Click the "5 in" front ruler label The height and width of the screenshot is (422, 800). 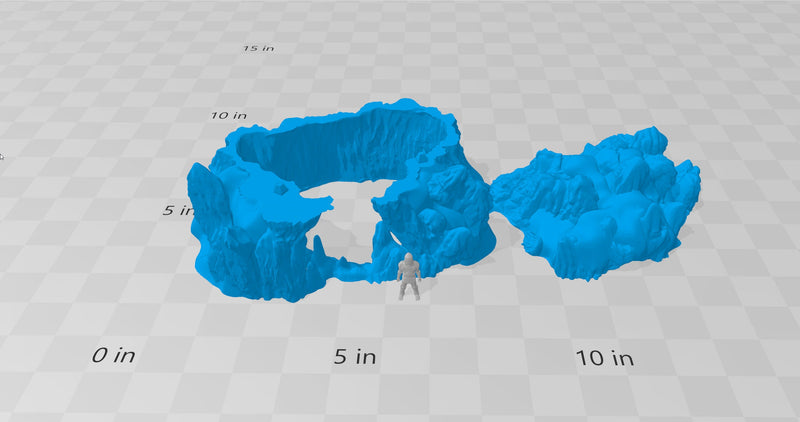pos(354,357)
